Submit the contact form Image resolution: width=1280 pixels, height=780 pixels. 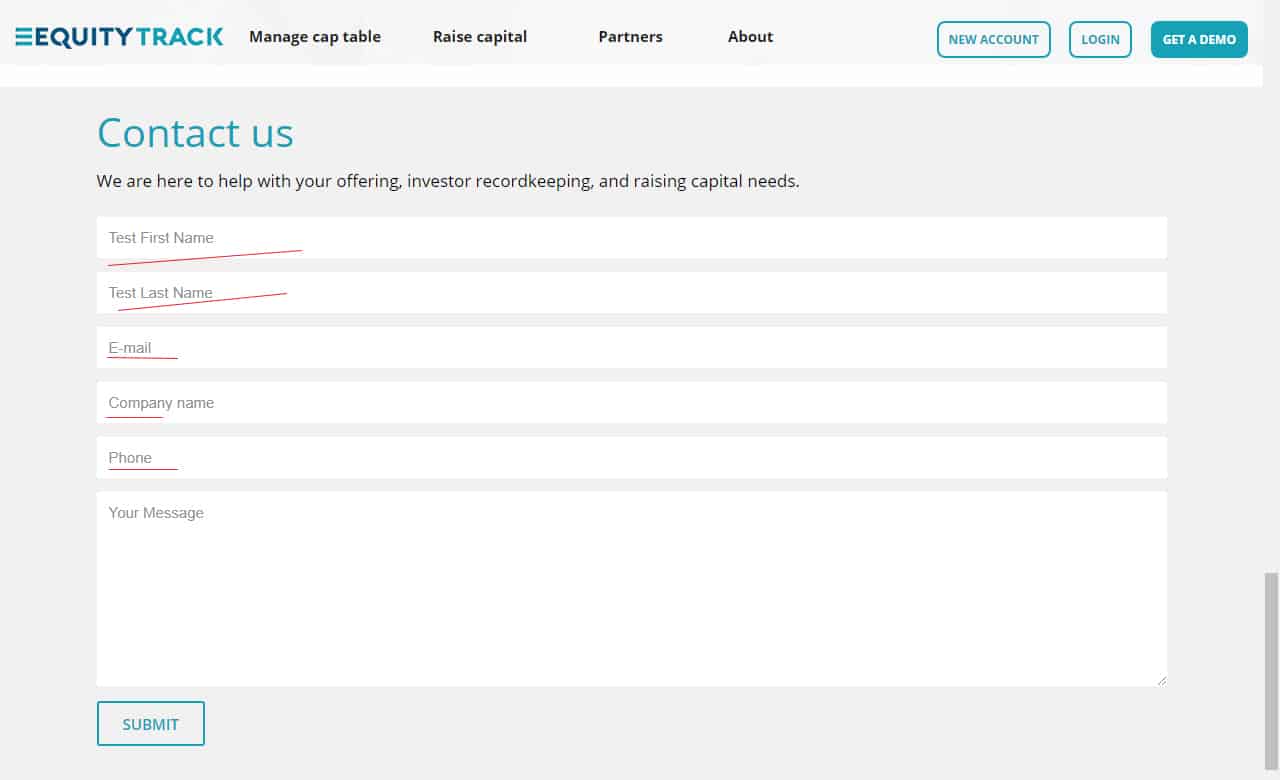coord(151,724)
